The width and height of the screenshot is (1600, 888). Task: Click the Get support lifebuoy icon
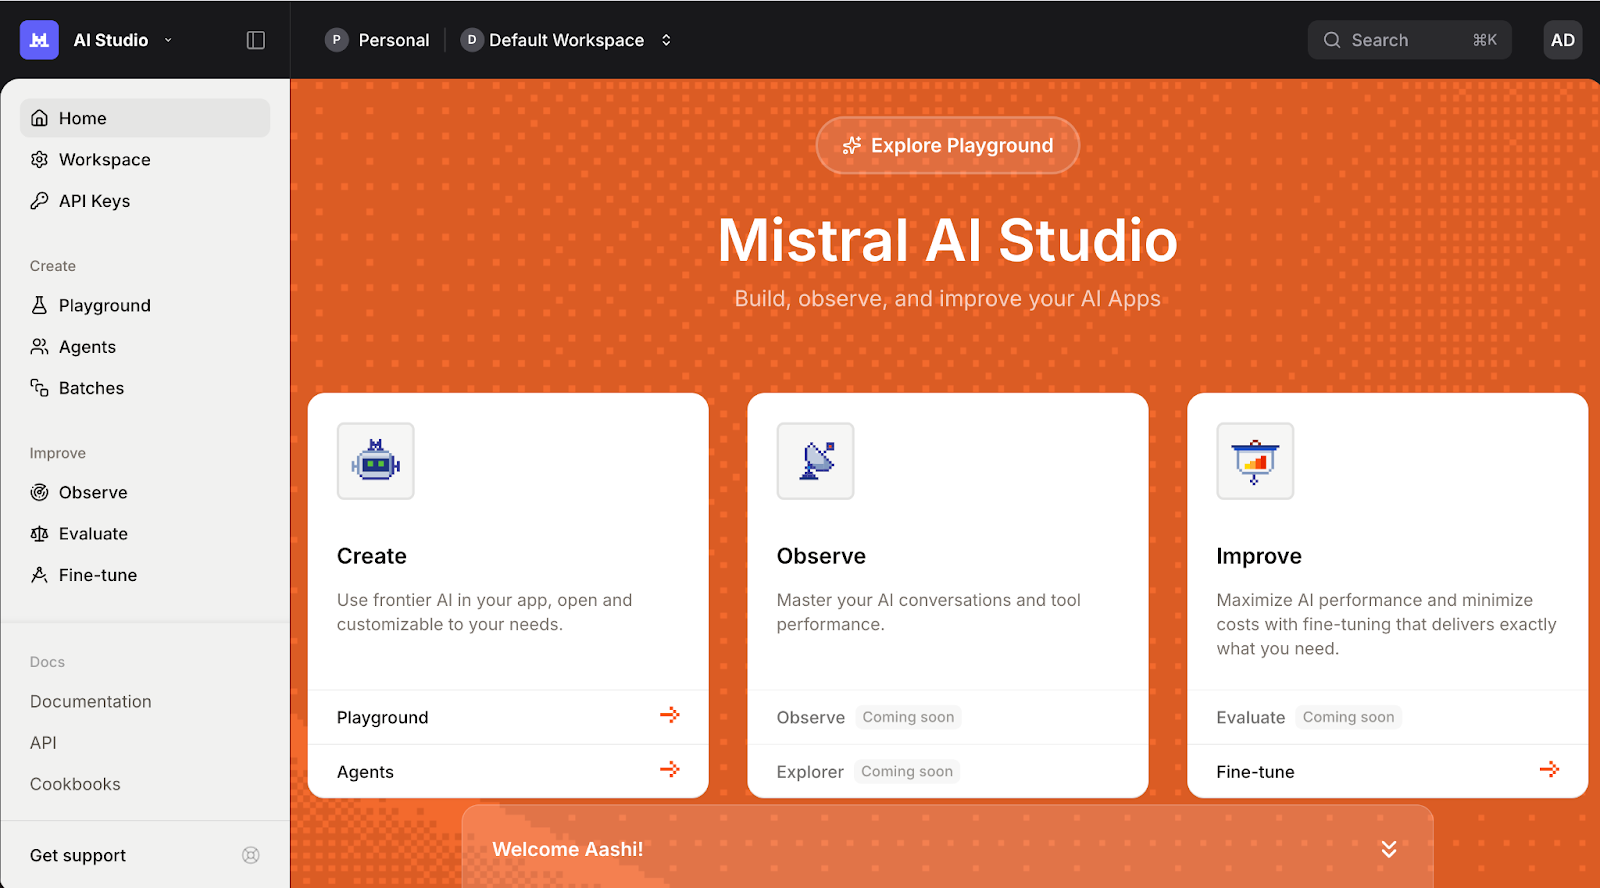coord(251,855)
